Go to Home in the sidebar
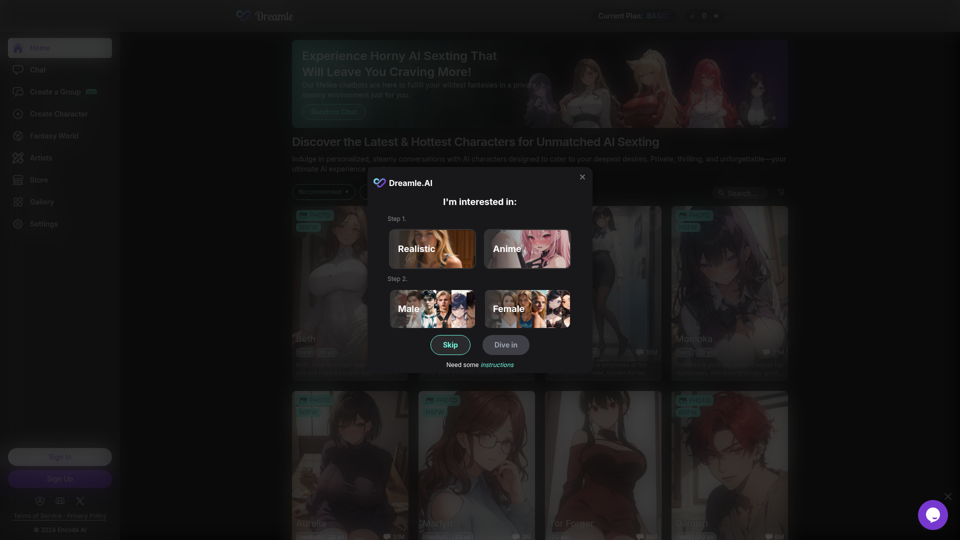Image resolution: width=960 pixels, height=540 pixels. 60,48
